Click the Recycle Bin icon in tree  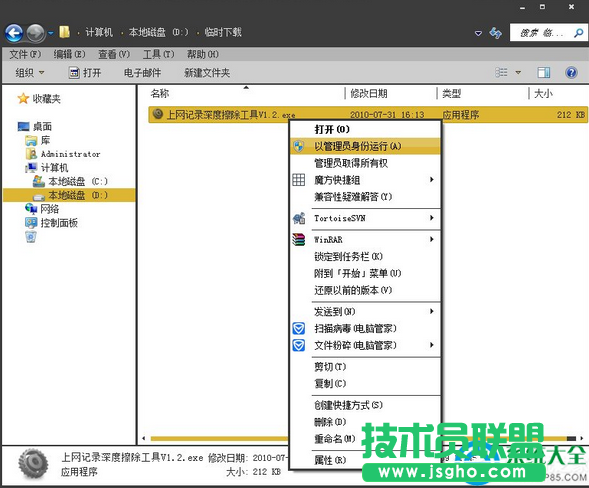(x=31, y=237)
